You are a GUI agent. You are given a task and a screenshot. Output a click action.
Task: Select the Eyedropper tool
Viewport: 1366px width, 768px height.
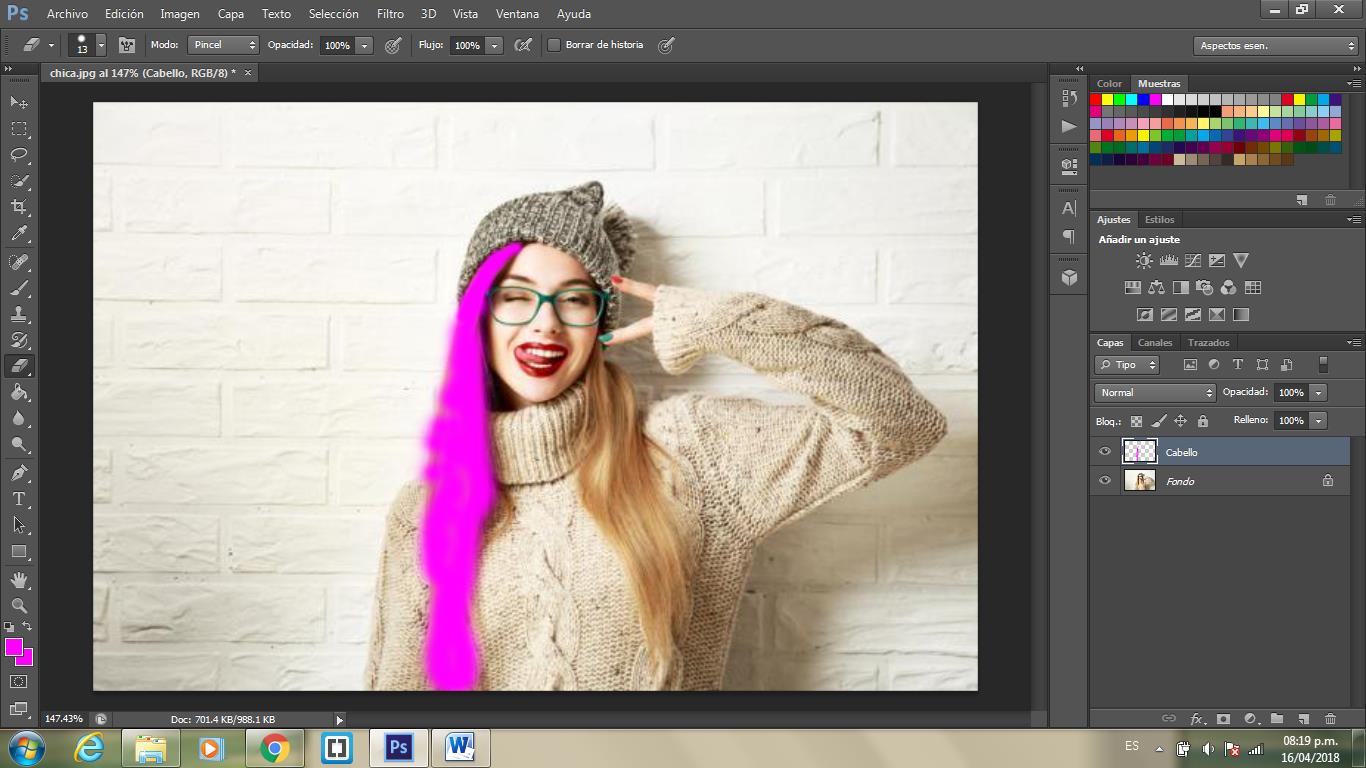pyautogui.click(x=19, y=234)
